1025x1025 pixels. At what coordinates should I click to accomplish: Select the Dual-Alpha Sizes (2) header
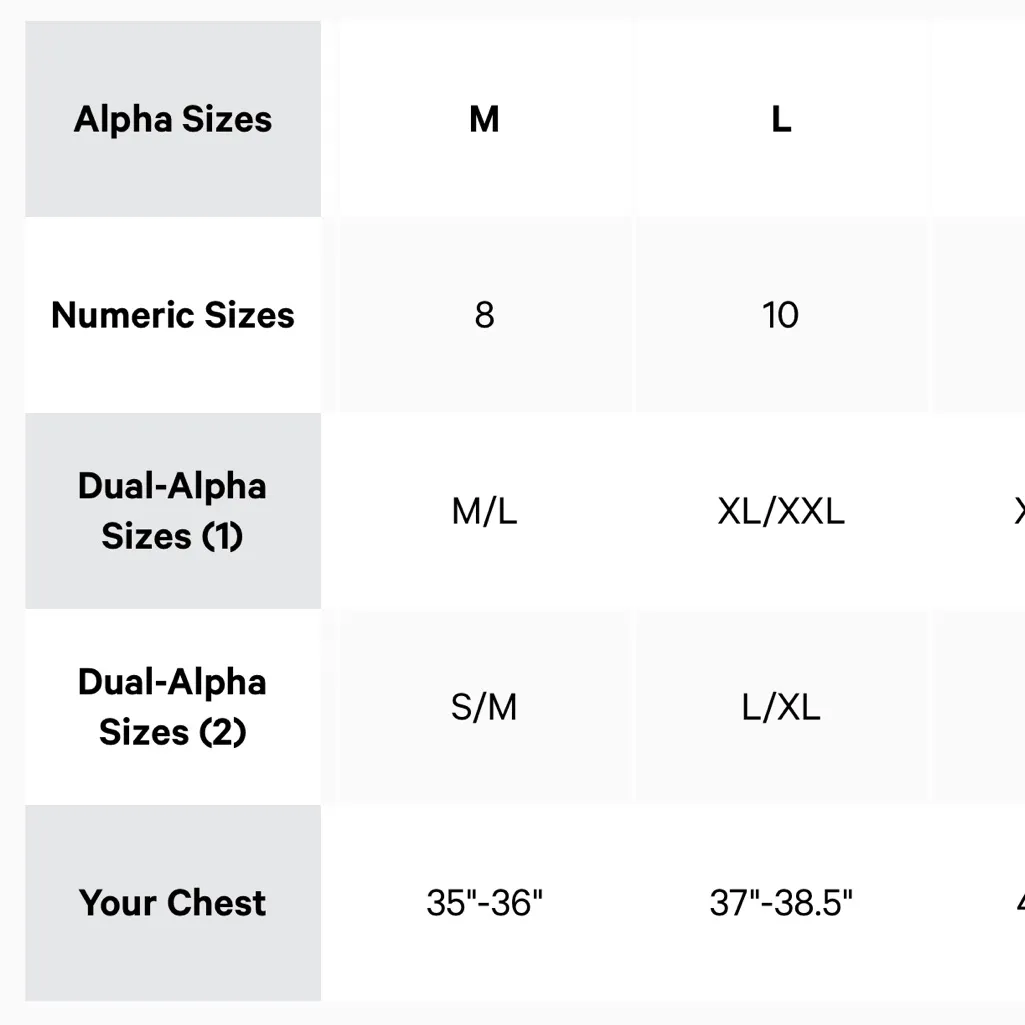click(x=173, y=707)
